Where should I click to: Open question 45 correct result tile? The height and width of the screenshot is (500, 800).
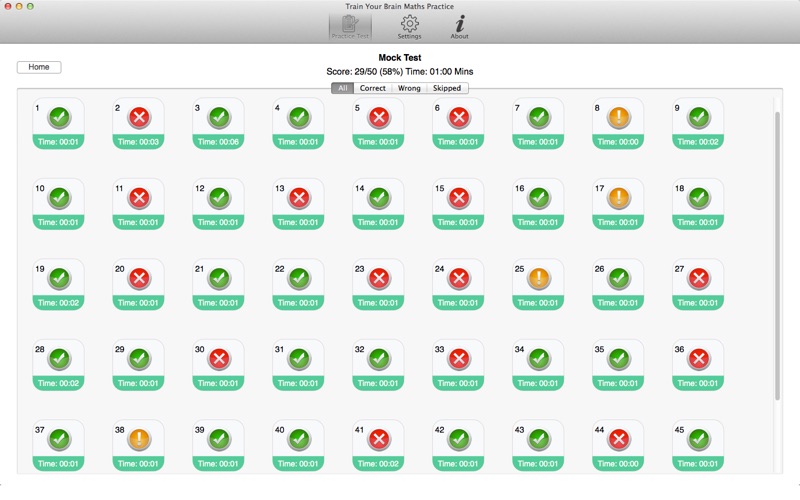(x=698, y=445)
